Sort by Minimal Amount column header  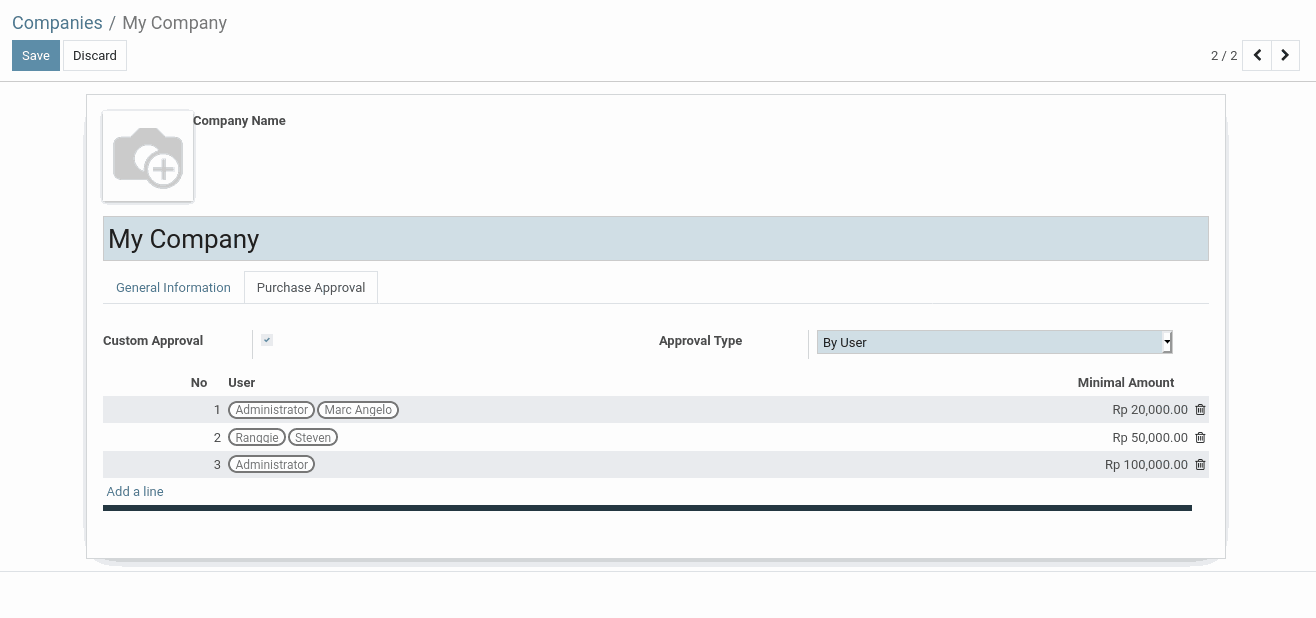(x=1125, y=383)
